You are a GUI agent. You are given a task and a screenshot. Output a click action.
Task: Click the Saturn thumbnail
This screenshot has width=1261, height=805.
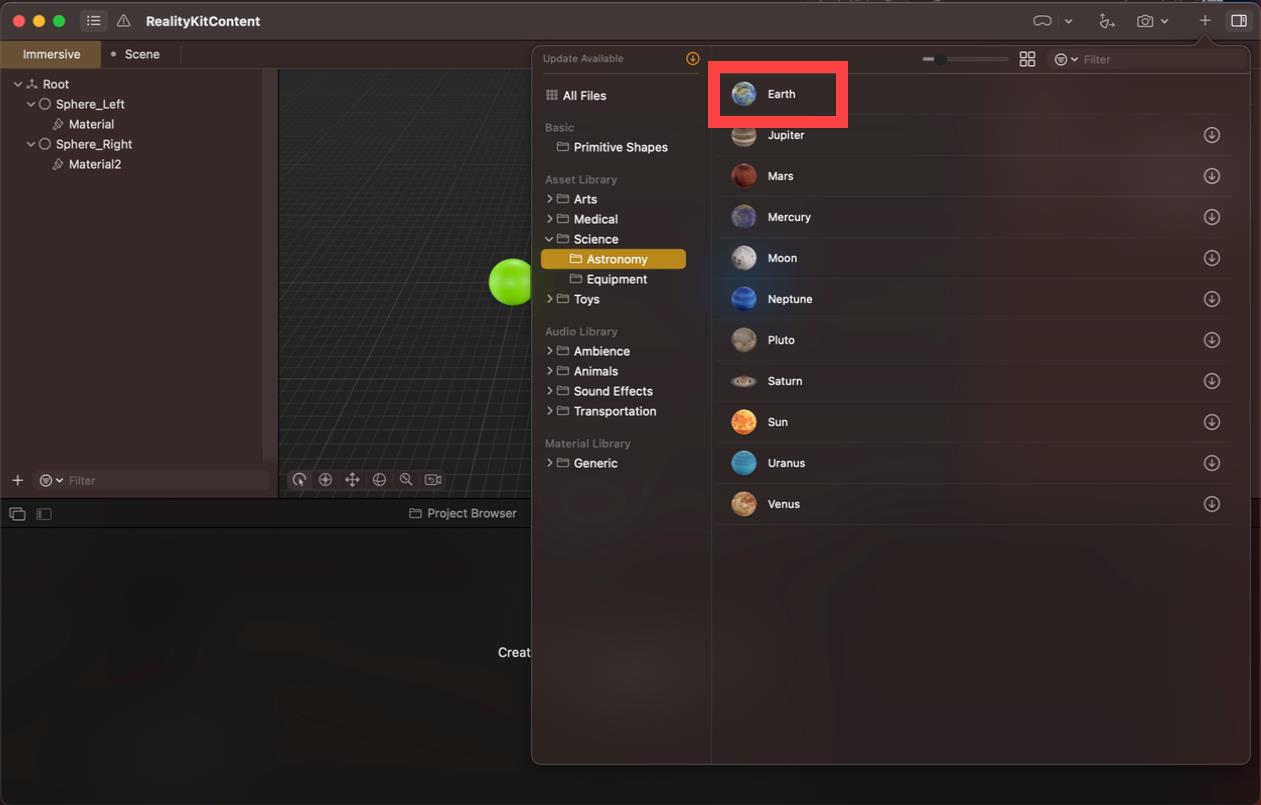tap(744, 381)
